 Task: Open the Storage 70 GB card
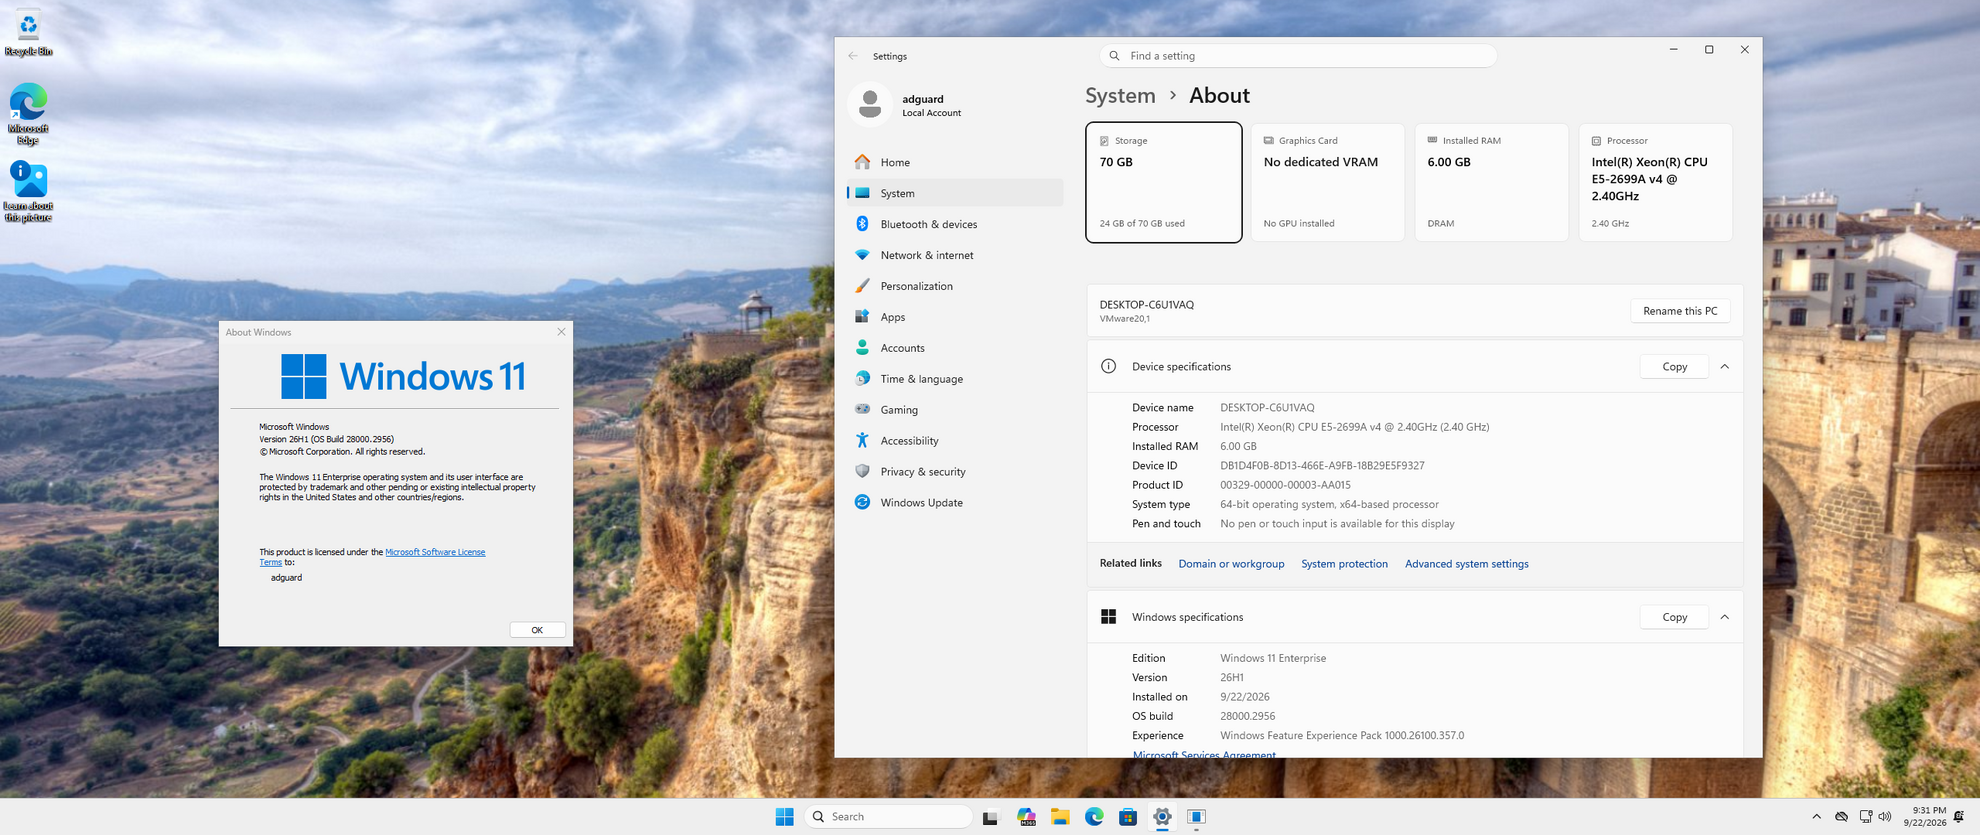[x=1164, y=182]
